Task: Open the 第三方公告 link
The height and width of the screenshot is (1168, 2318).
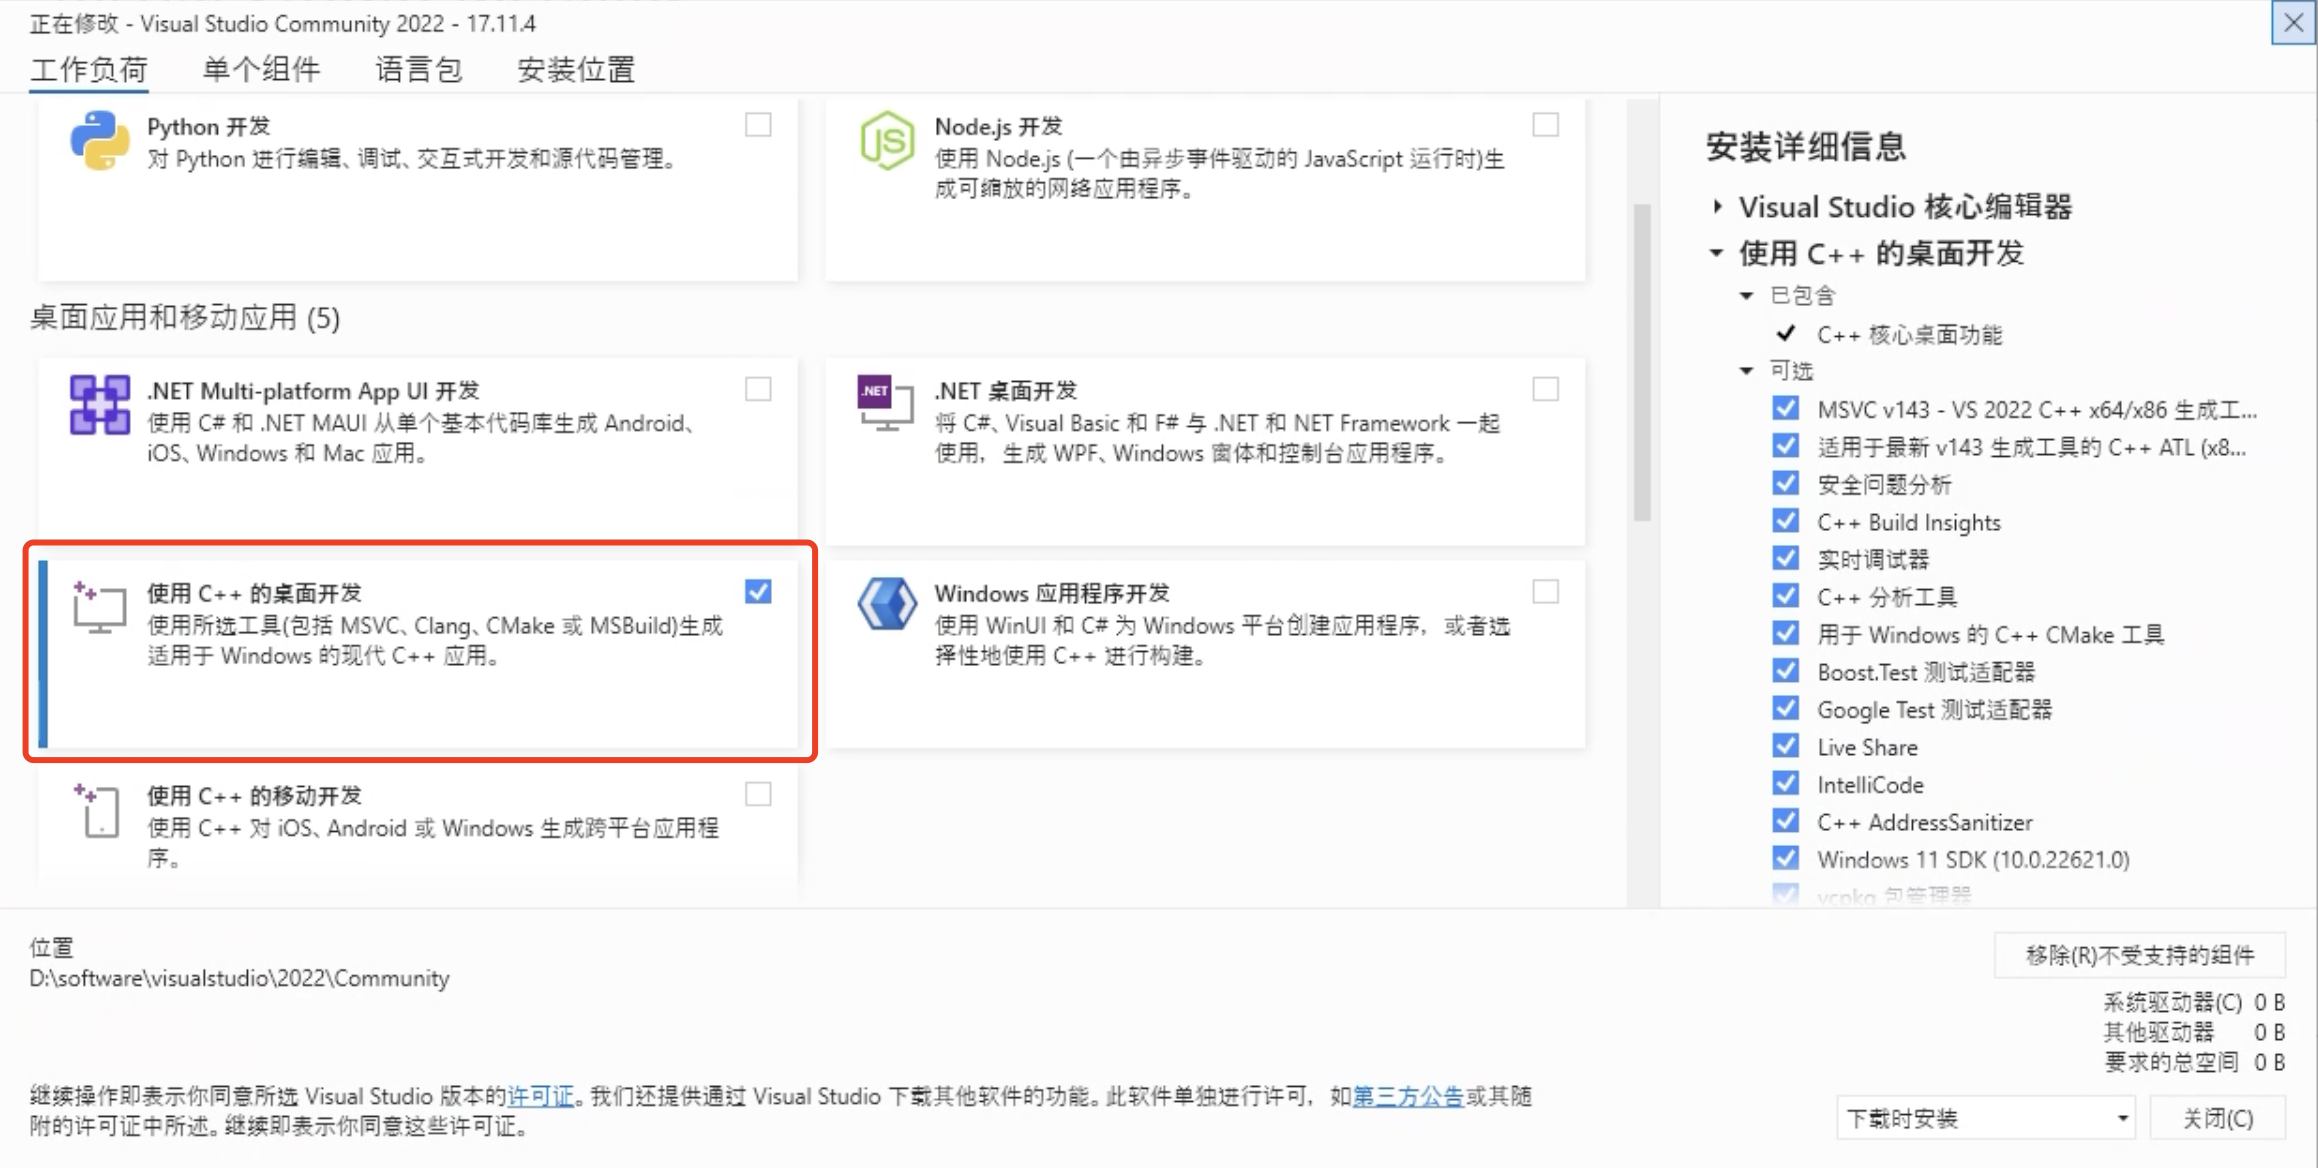Action: pyautogui.click(x=1408, y=1096)
